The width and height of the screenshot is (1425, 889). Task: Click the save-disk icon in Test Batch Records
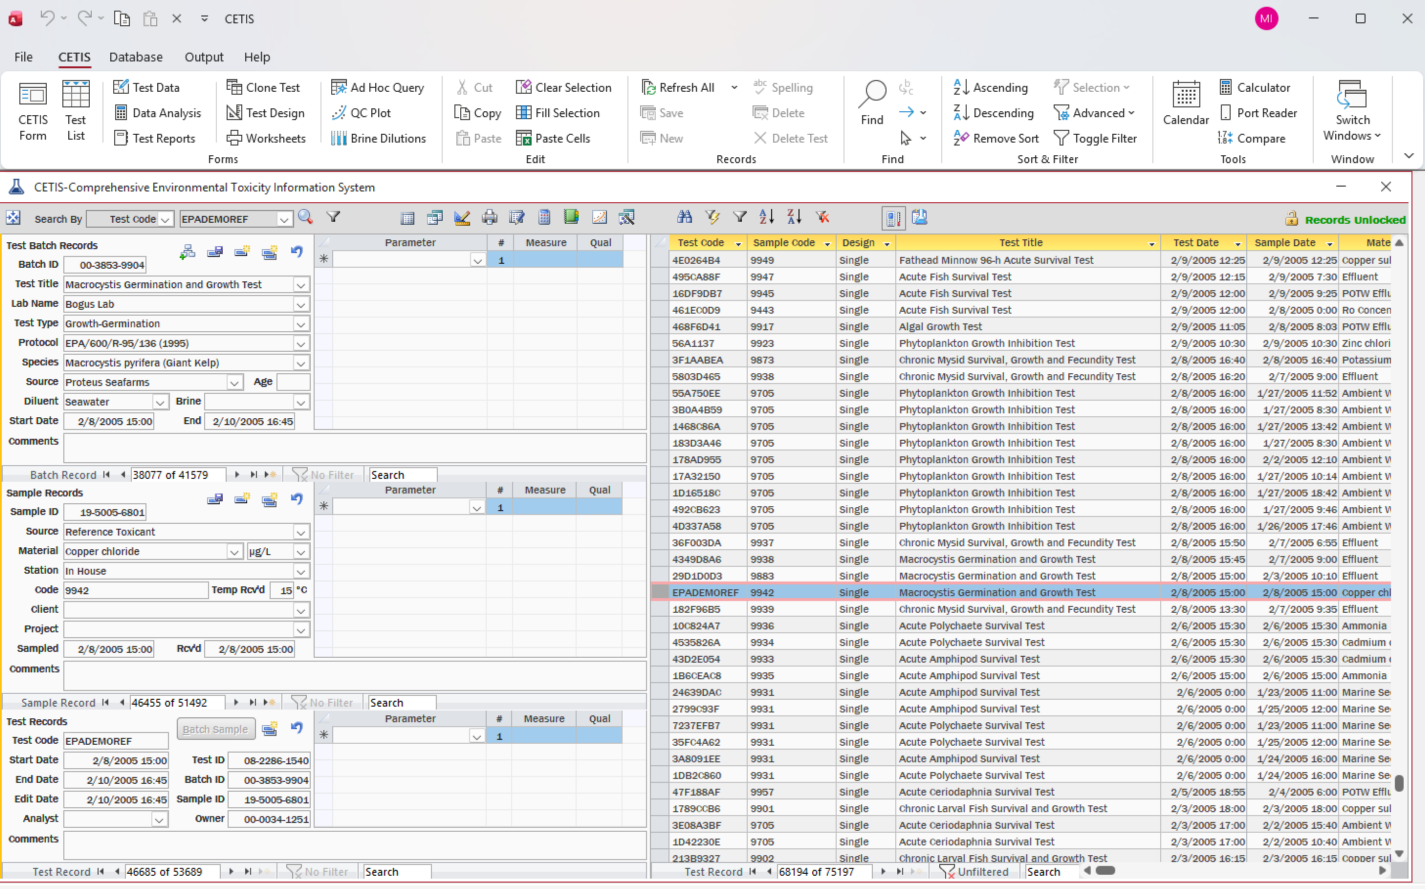tap(215, 252)
